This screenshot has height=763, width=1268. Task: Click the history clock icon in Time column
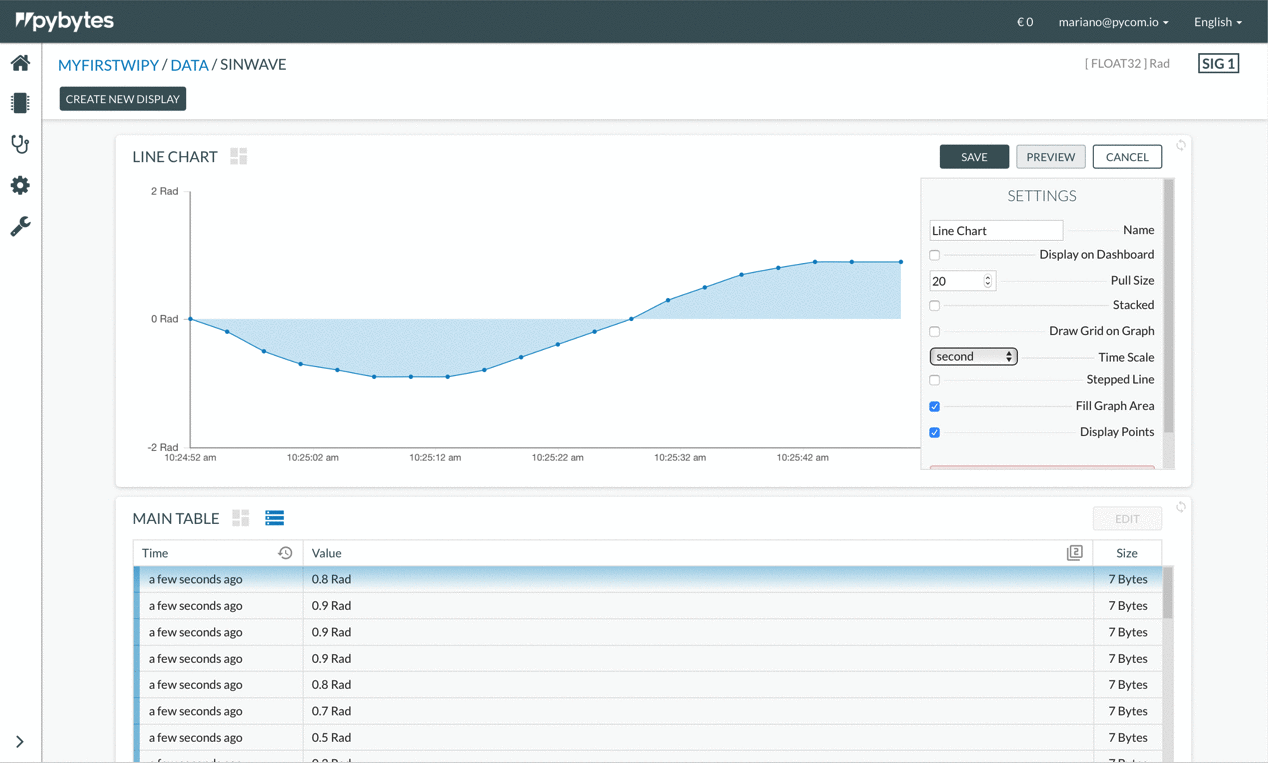pos(285,553)
